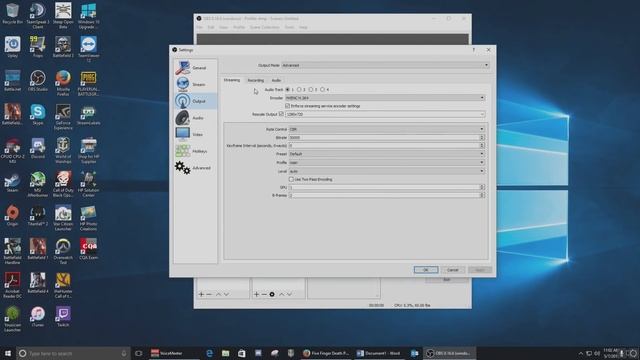Click the taskbar search box
This screenshot has width=640, height=360.
73,353
